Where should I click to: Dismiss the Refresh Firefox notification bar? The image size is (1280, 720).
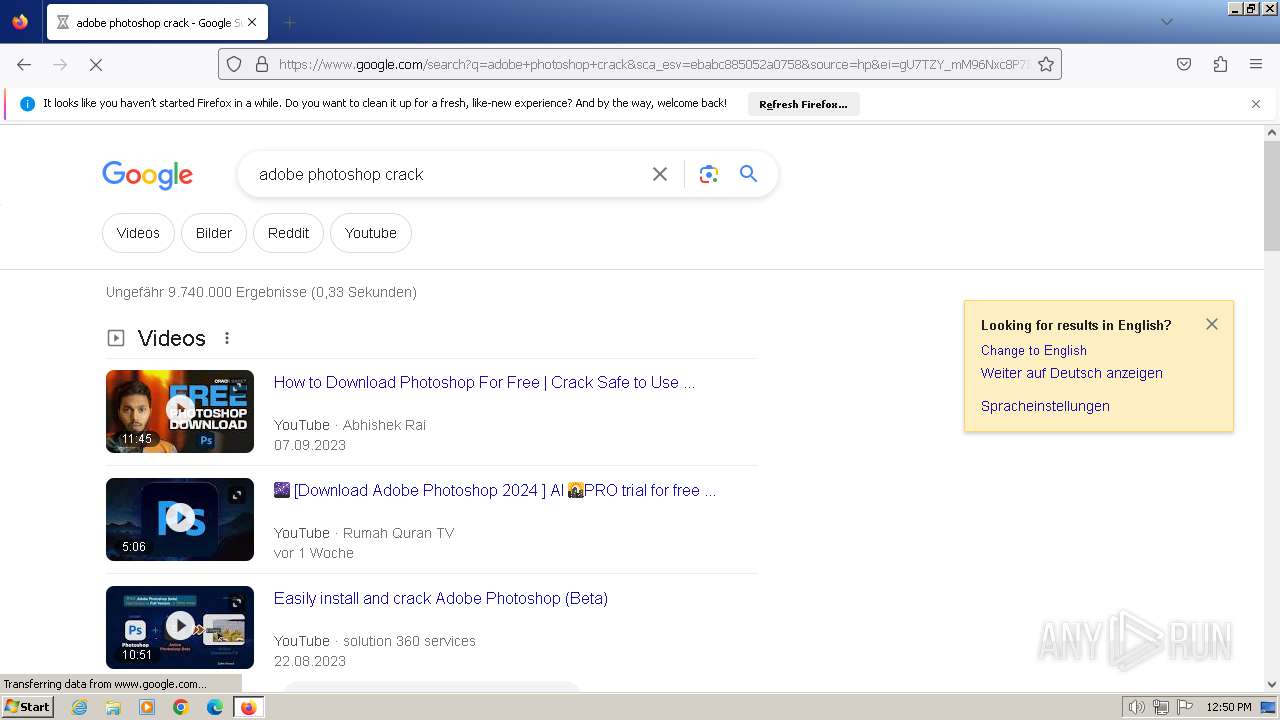(1256, 104)
